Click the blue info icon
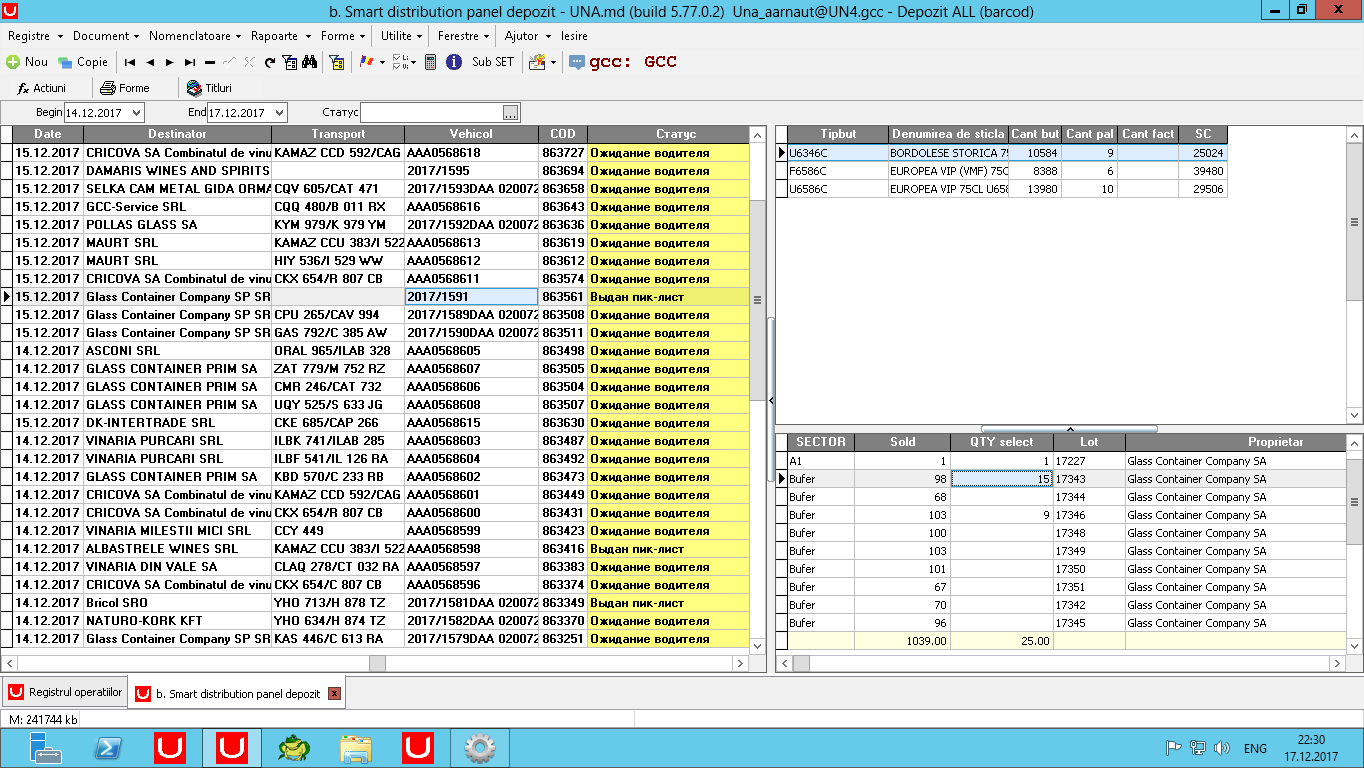Image resolution: width=1364 pixels, height=768 pixels. [x=454, y=62]
